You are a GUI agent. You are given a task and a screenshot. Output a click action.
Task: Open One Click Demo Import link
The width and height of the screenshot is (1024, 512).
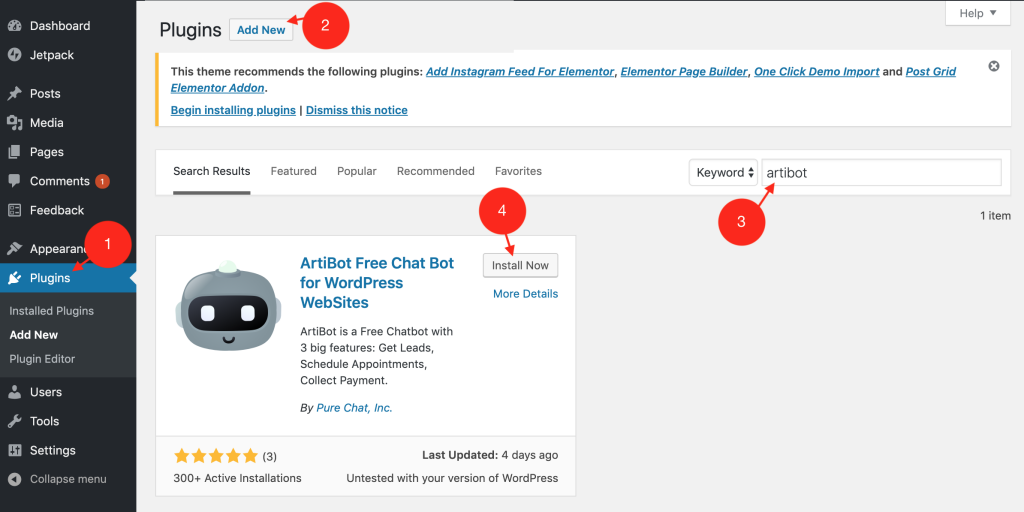click(x=817, y=72)
